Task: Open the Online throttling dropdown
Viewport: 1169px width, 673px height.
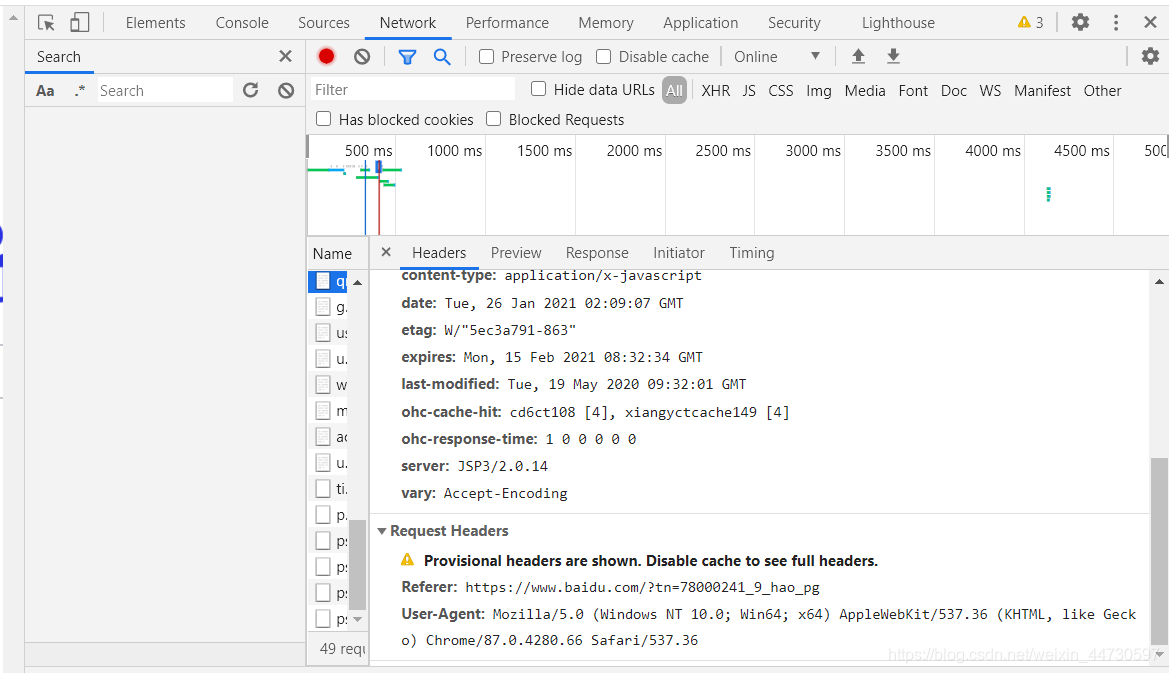Action: [x=776, y=57]
